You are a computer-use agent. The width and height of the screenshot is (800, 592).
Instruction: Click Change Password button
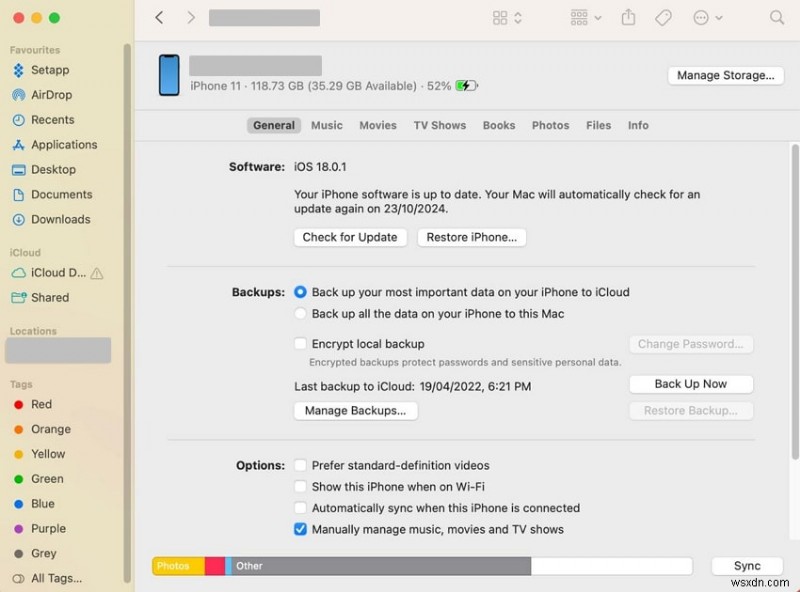point(691,344)
